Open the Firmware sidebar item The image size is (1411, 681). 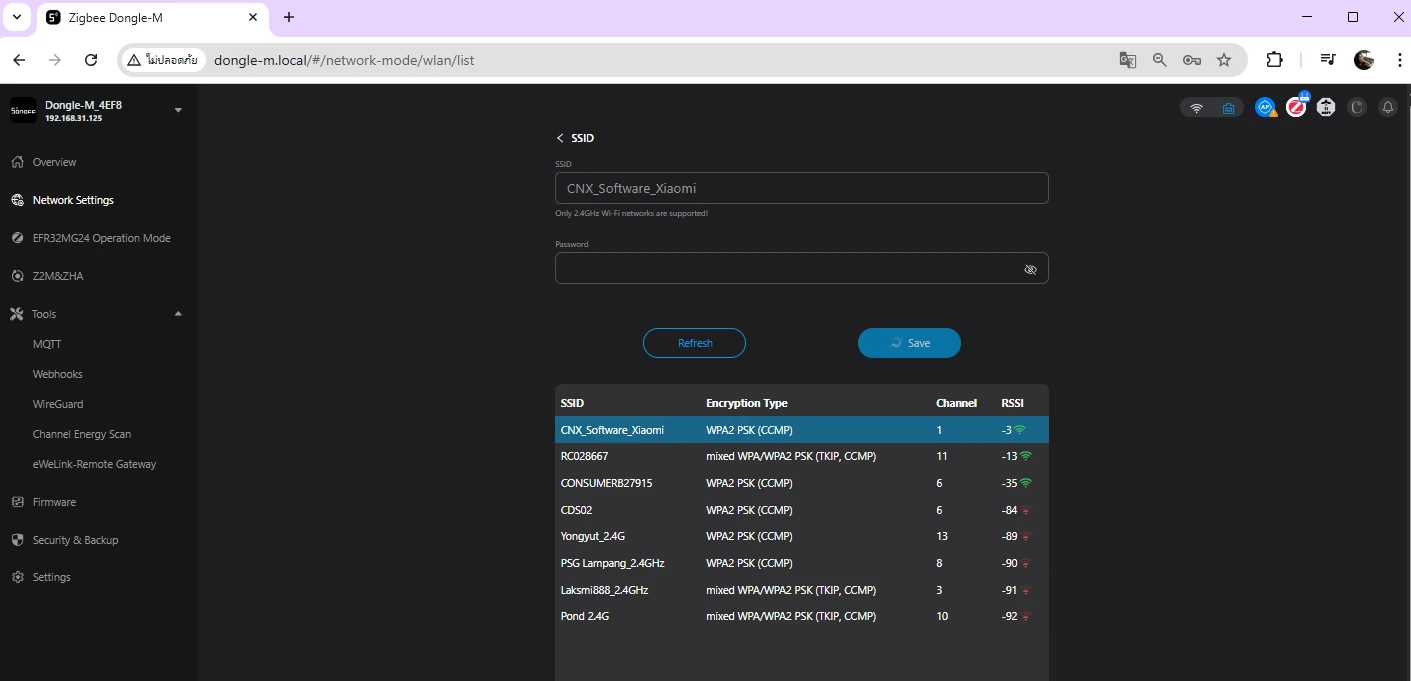(x=54, y=502)
